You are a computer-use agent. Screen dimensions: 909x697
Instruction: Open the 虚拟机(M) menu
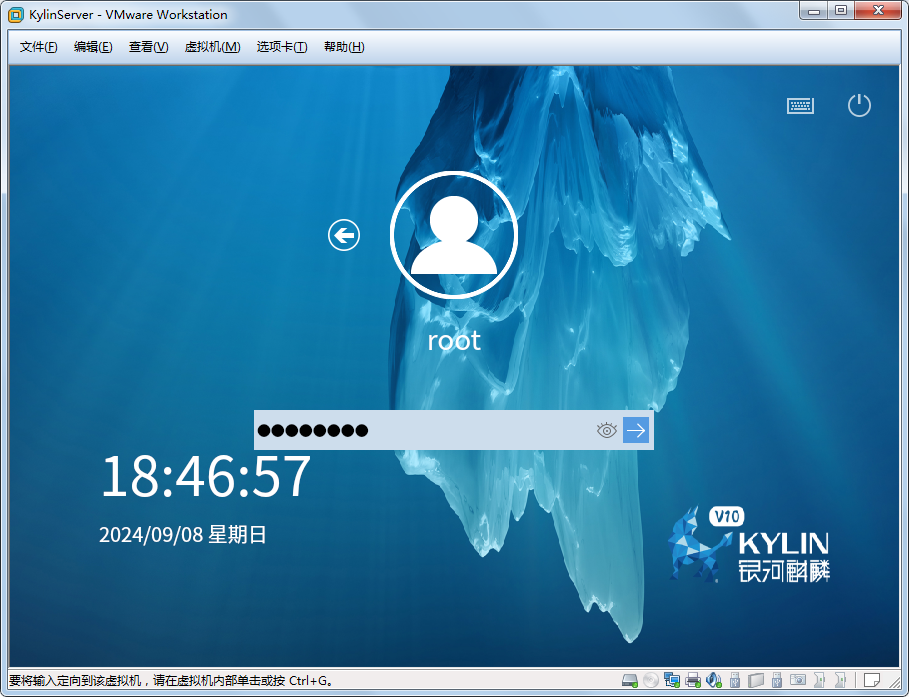coord(212,47)
